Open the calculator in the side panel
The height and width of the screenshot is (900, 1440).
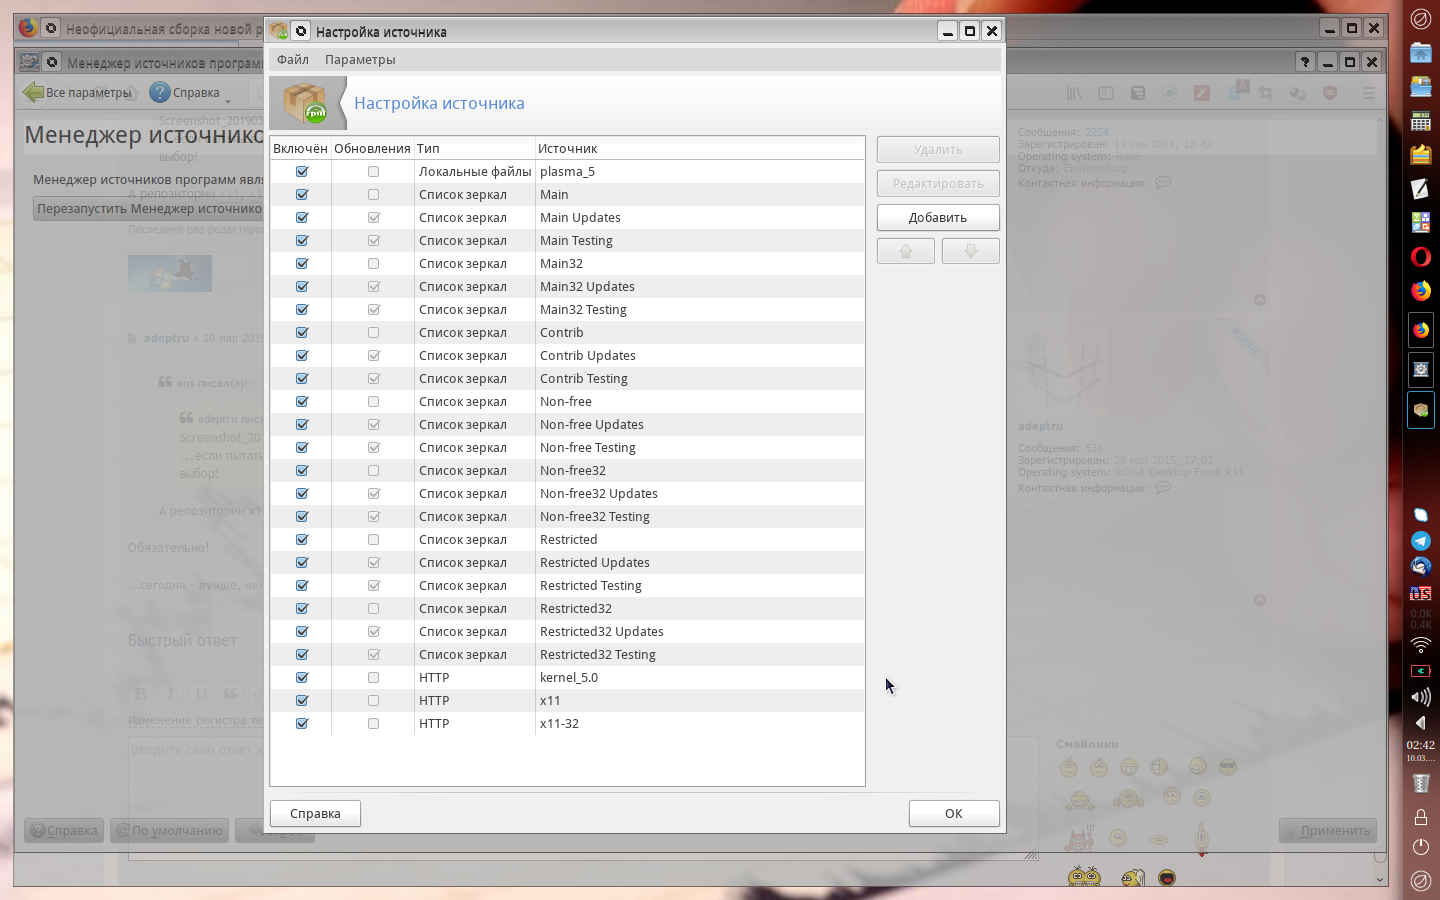click(1420, 122)
